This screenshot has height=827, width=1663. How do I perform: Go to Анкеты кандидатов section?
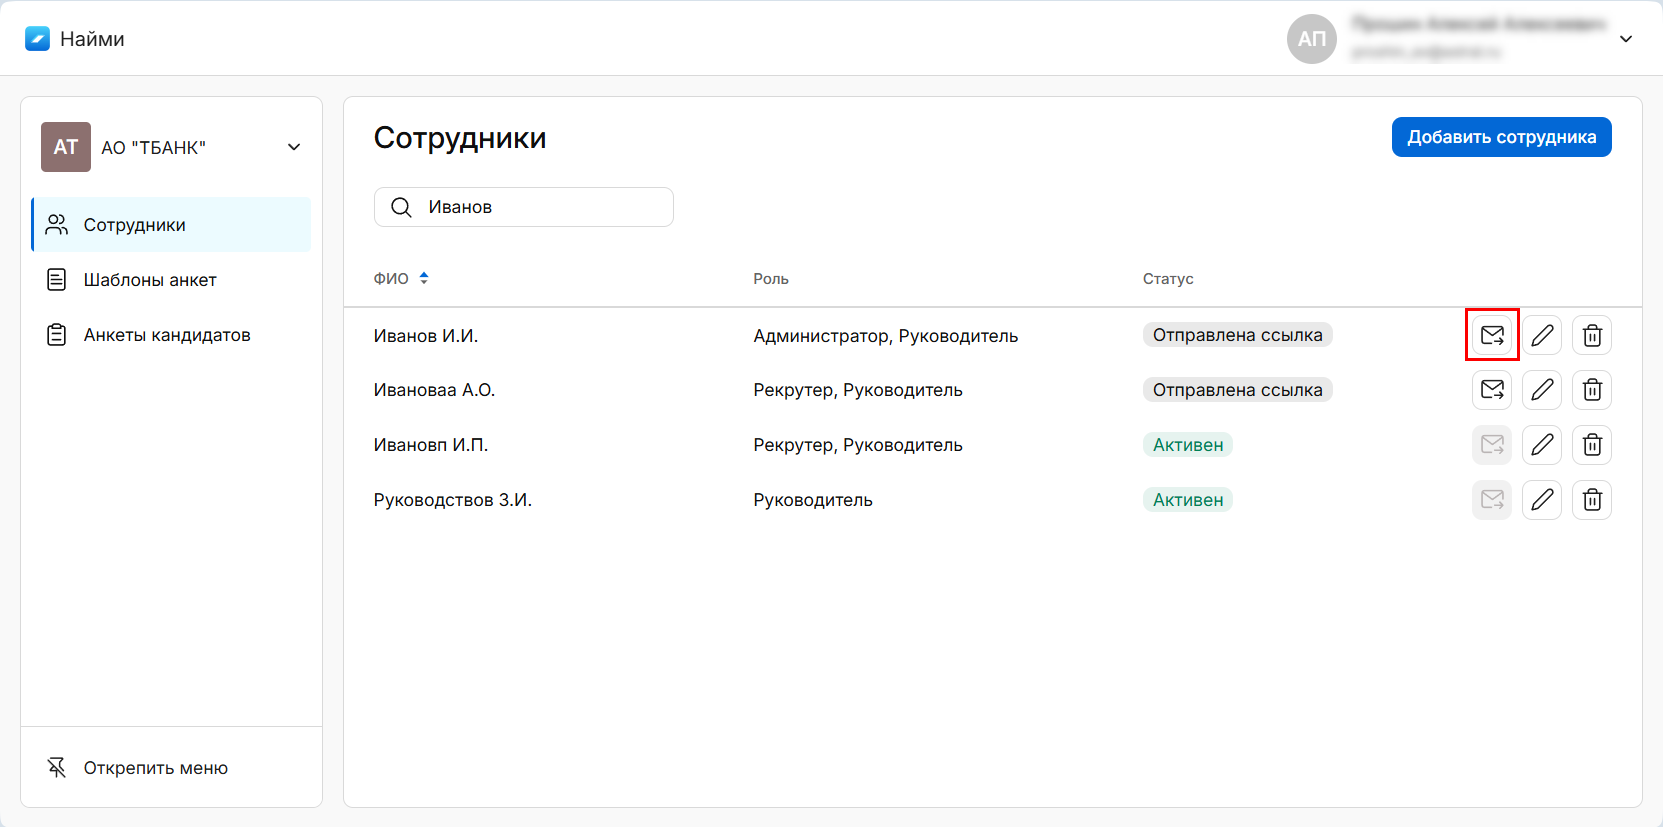pyautogui.click(x=166, y=335)
